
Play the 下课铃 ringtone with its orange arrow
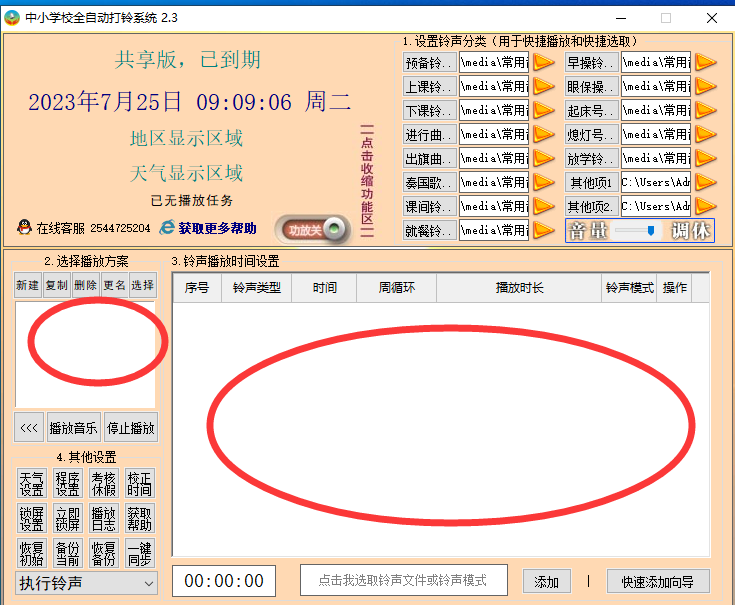click(543, 110)
